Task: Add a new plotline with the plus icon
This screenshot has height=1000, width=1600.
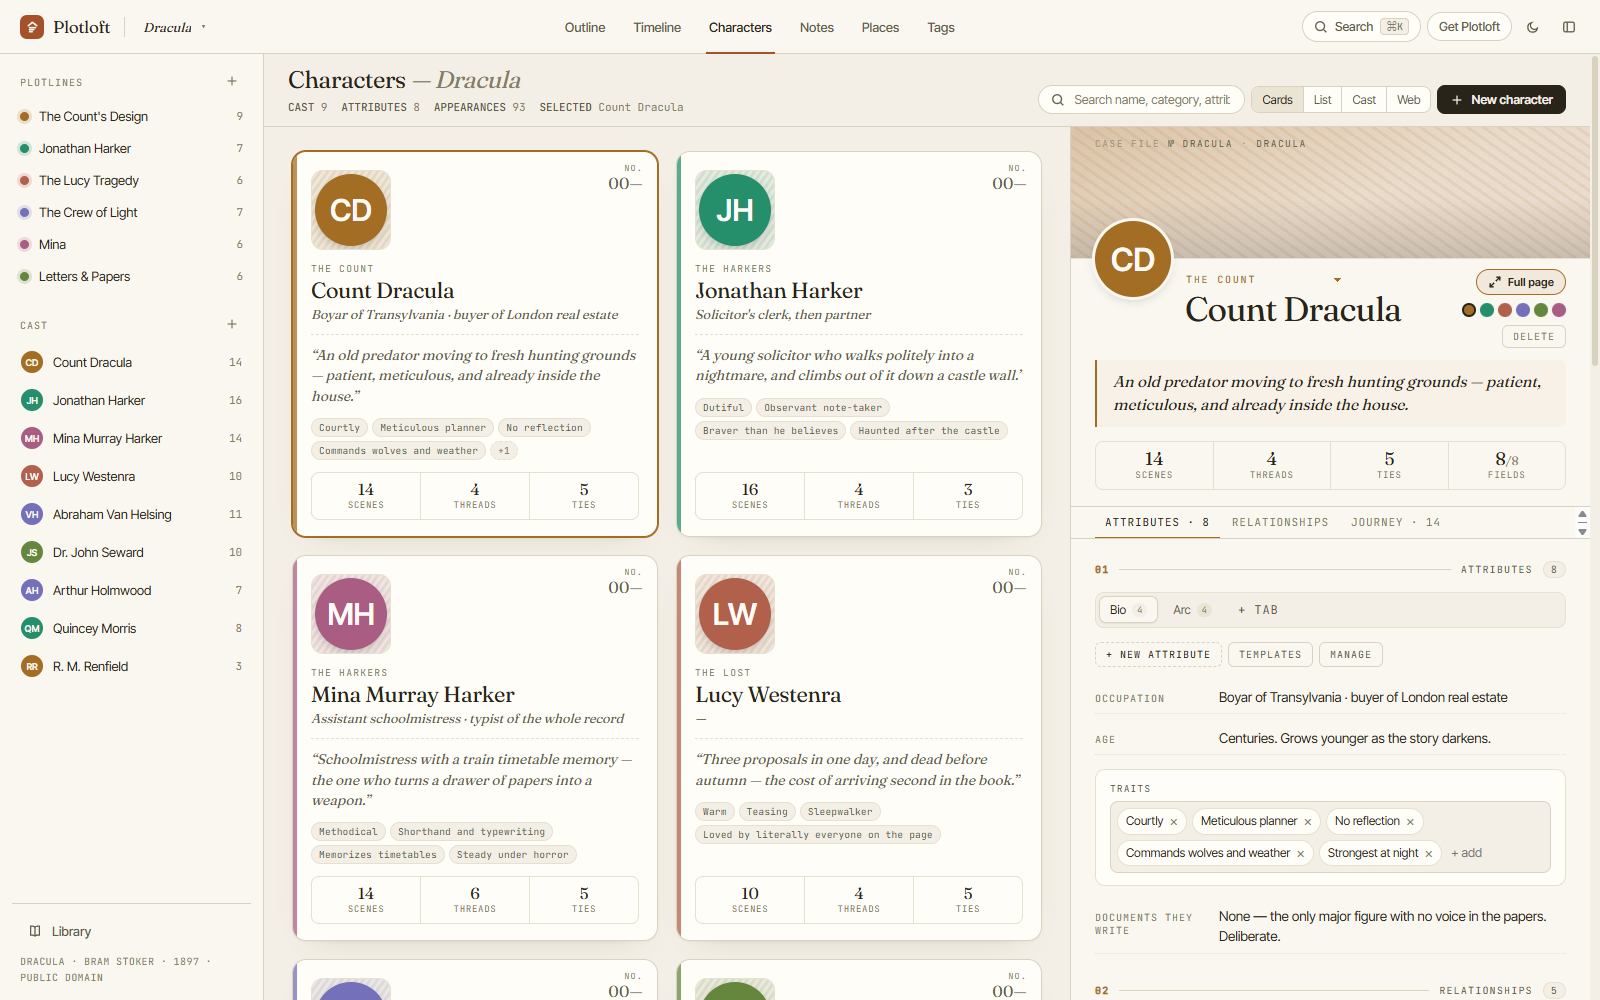Action: point(232,81)
